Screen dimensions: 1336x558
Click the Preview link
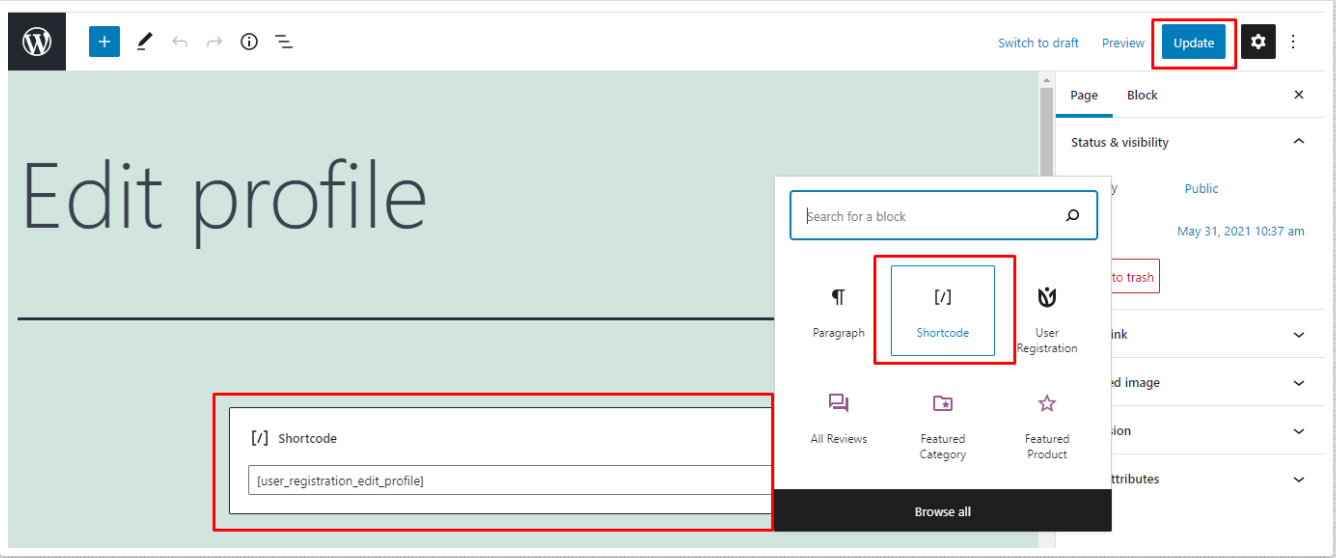tap(1123, 43)
